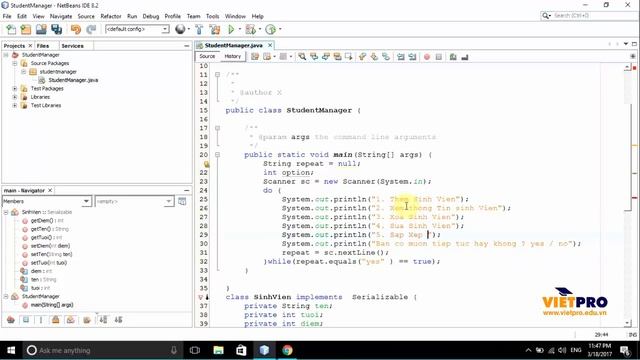Click the Uncomment icon in editor toolbar
640x360 pixels.
(464, 57)
